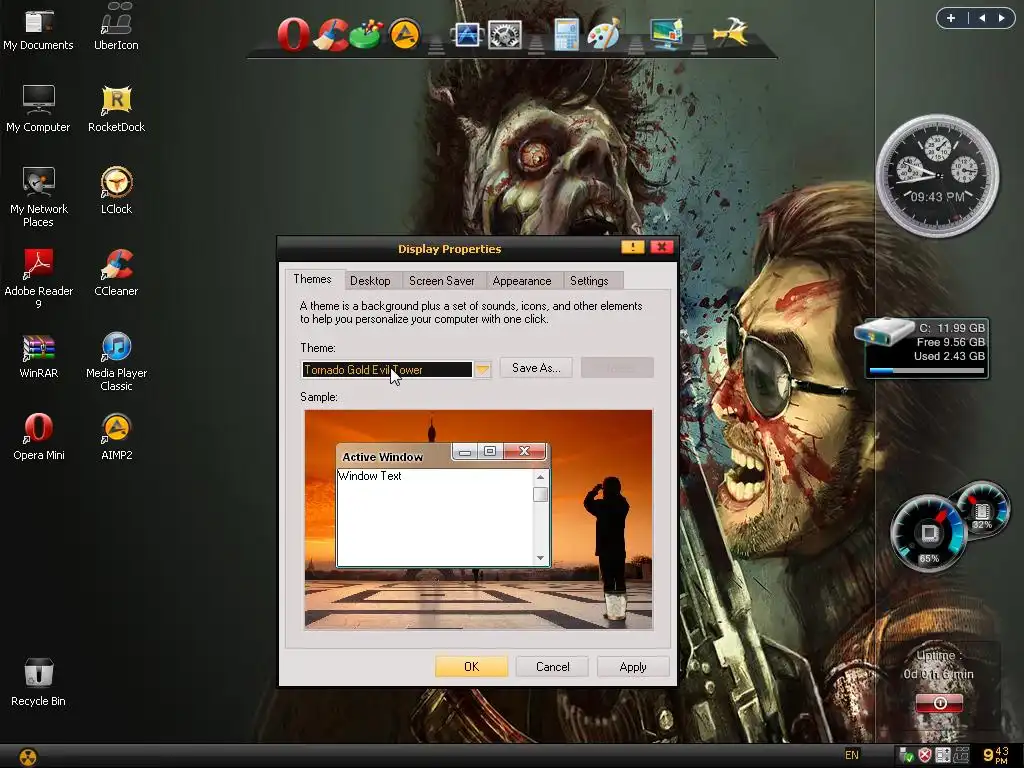
Task: Open the blue App Store-style dock icon
Action: (466, 35)
